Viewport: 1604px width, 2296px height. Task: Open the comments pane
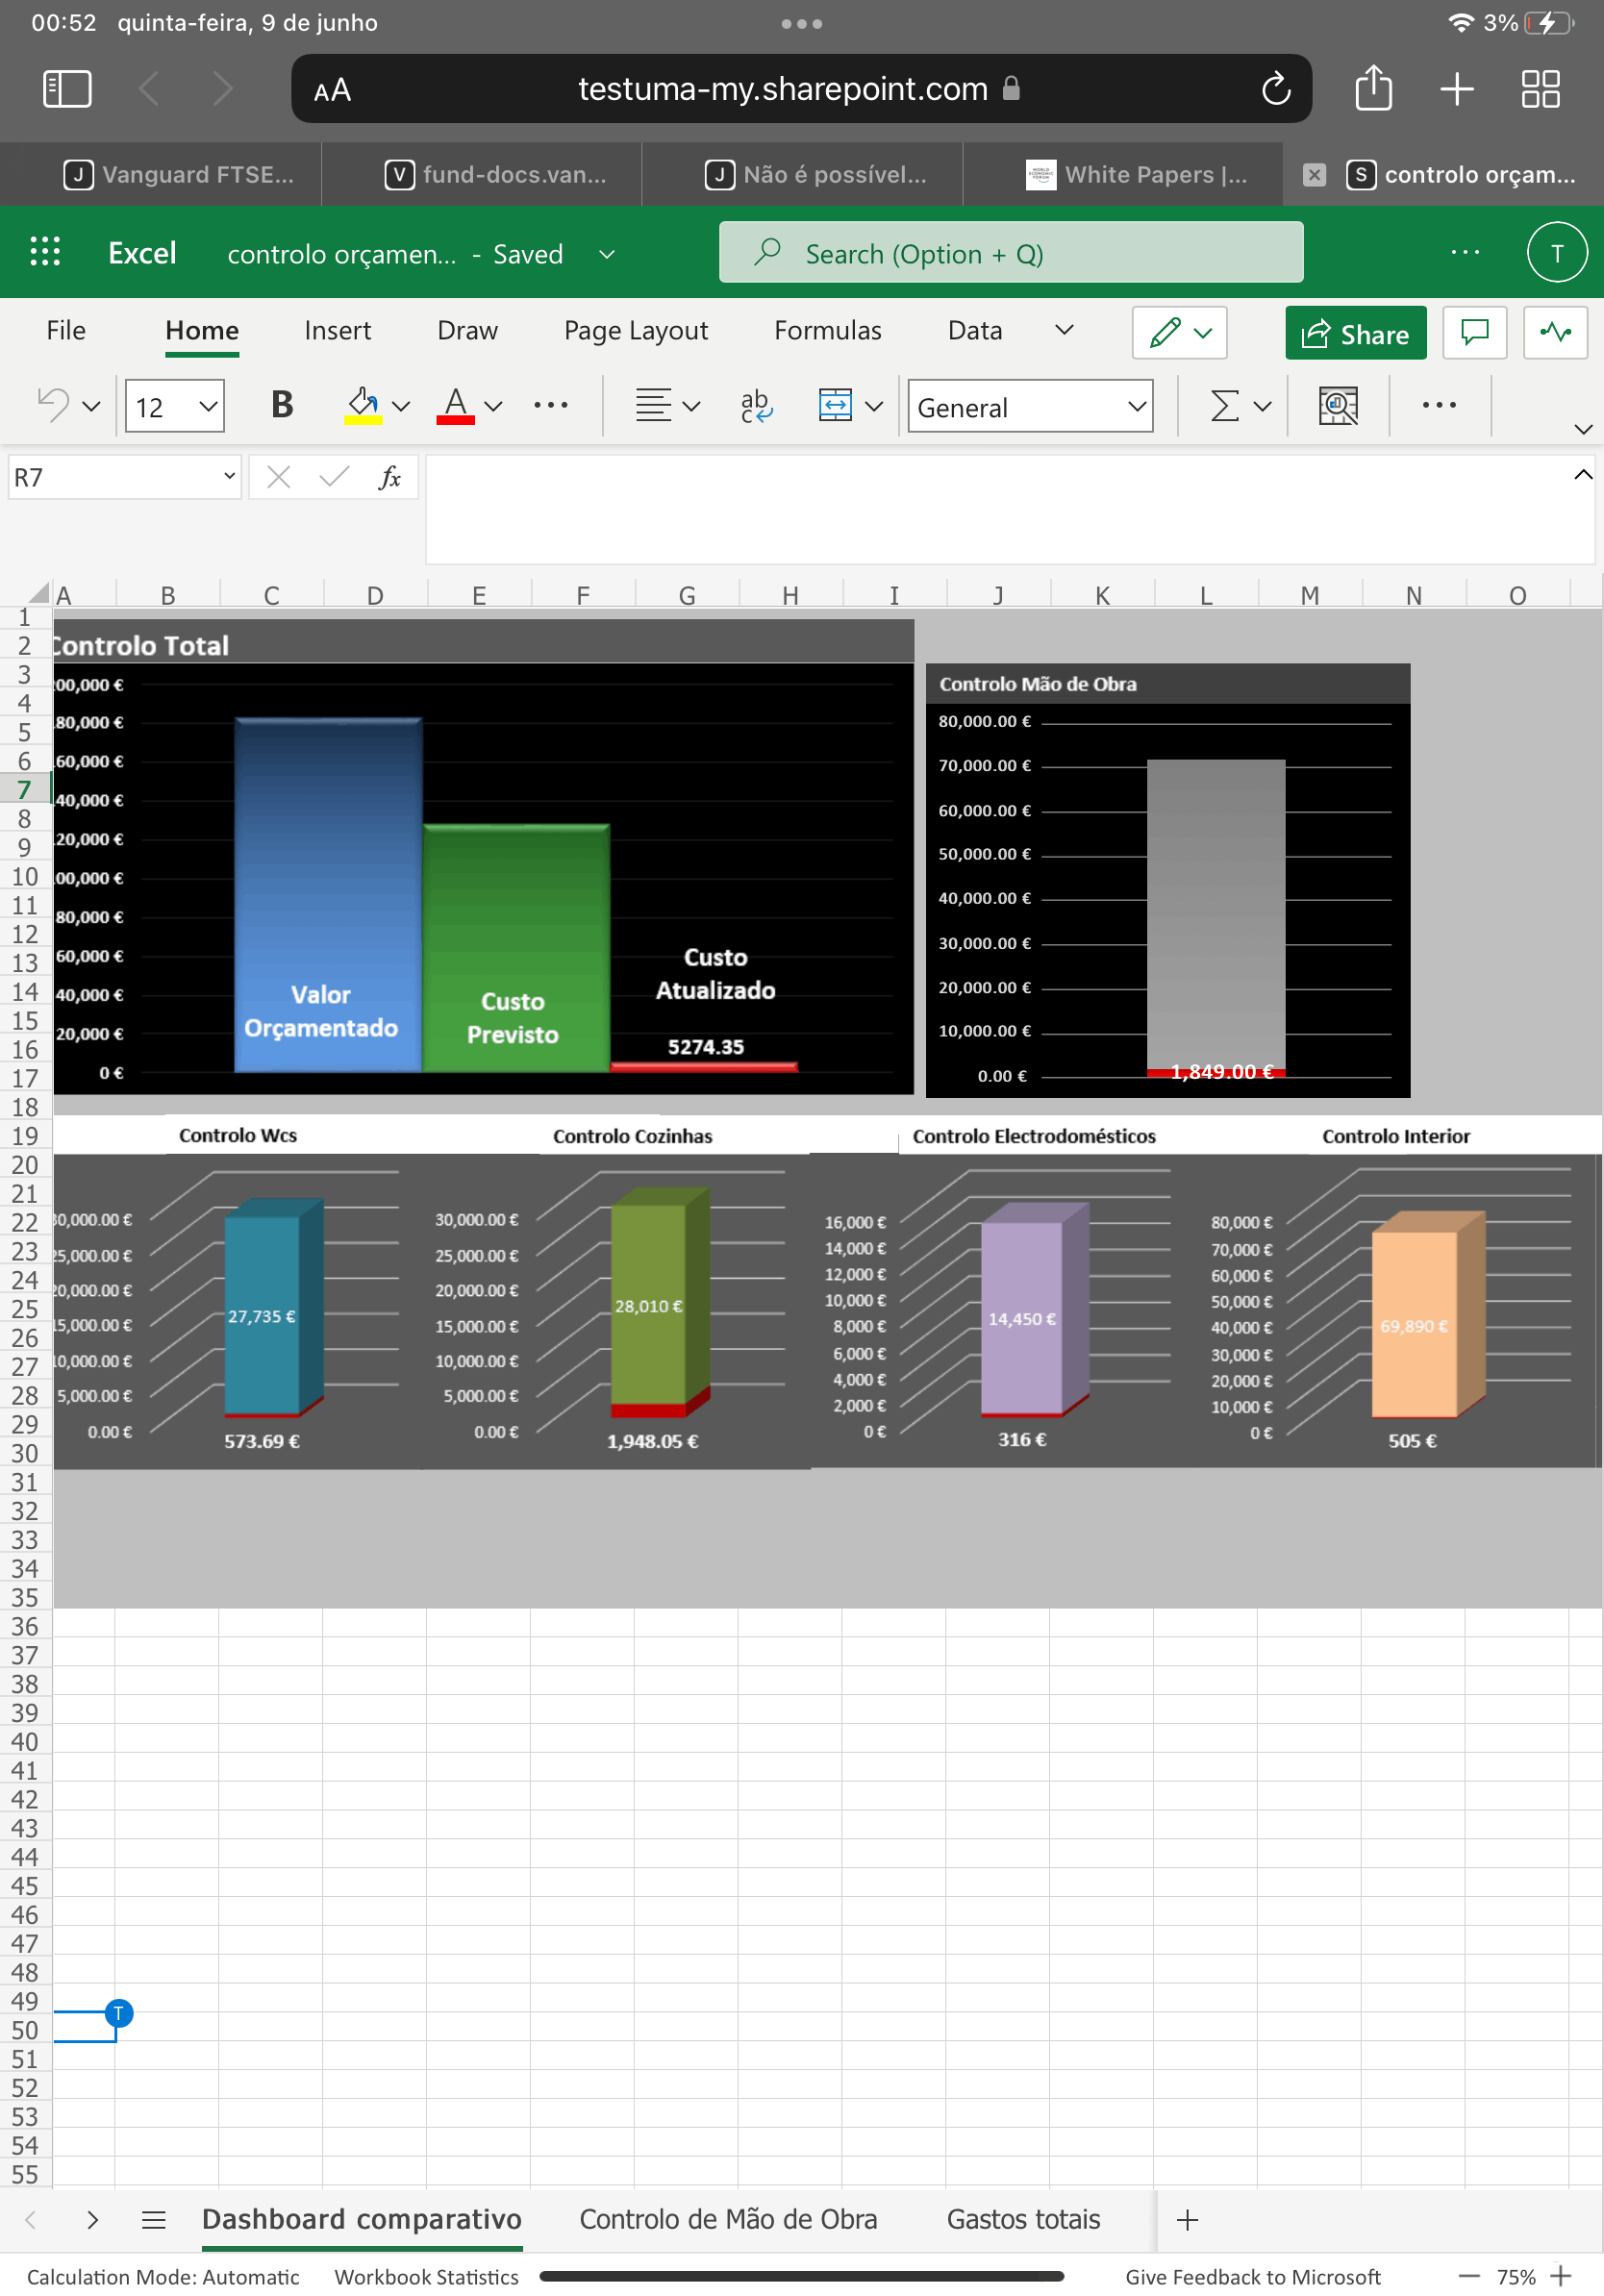pyautogui.click(x=1475, y=332)
